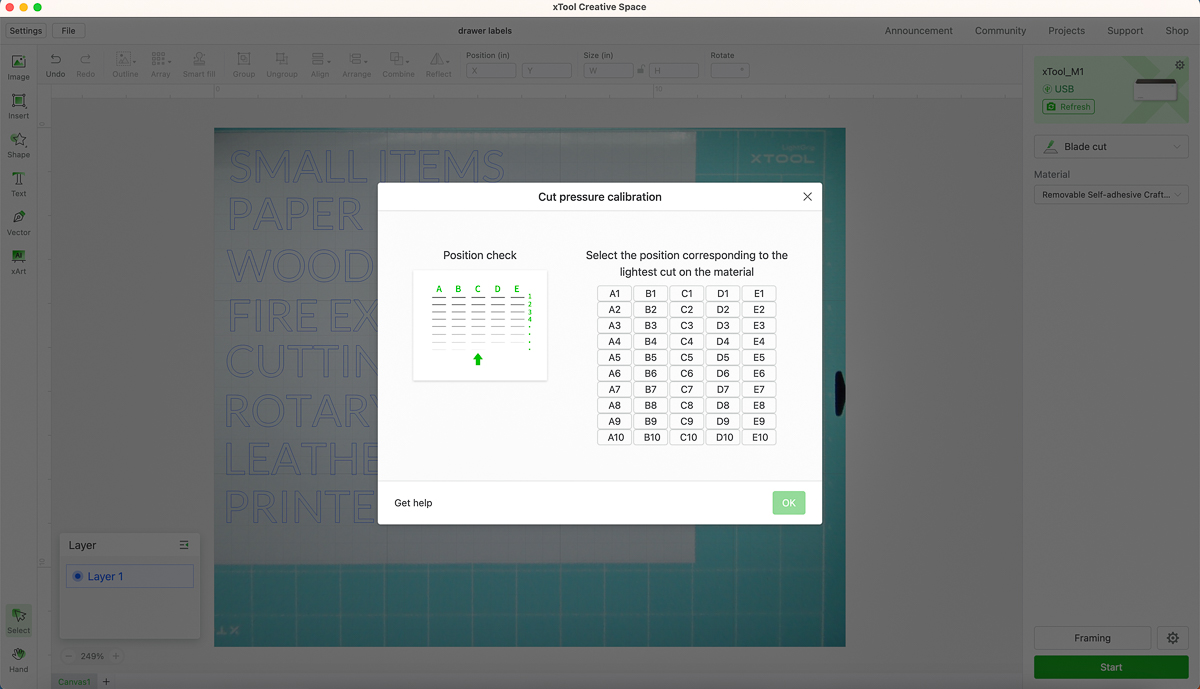Open the Insert tool in left sidebar
The image size is (1200, 689).
[18, 106]
